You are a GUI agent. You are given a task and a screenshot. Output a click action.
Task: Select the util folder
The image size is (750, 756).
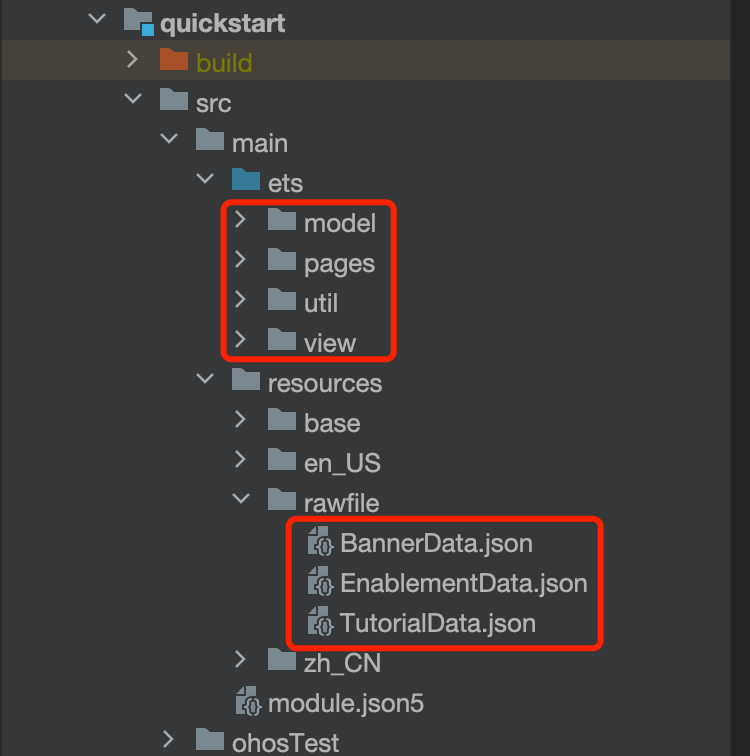(x=321, y=303)
